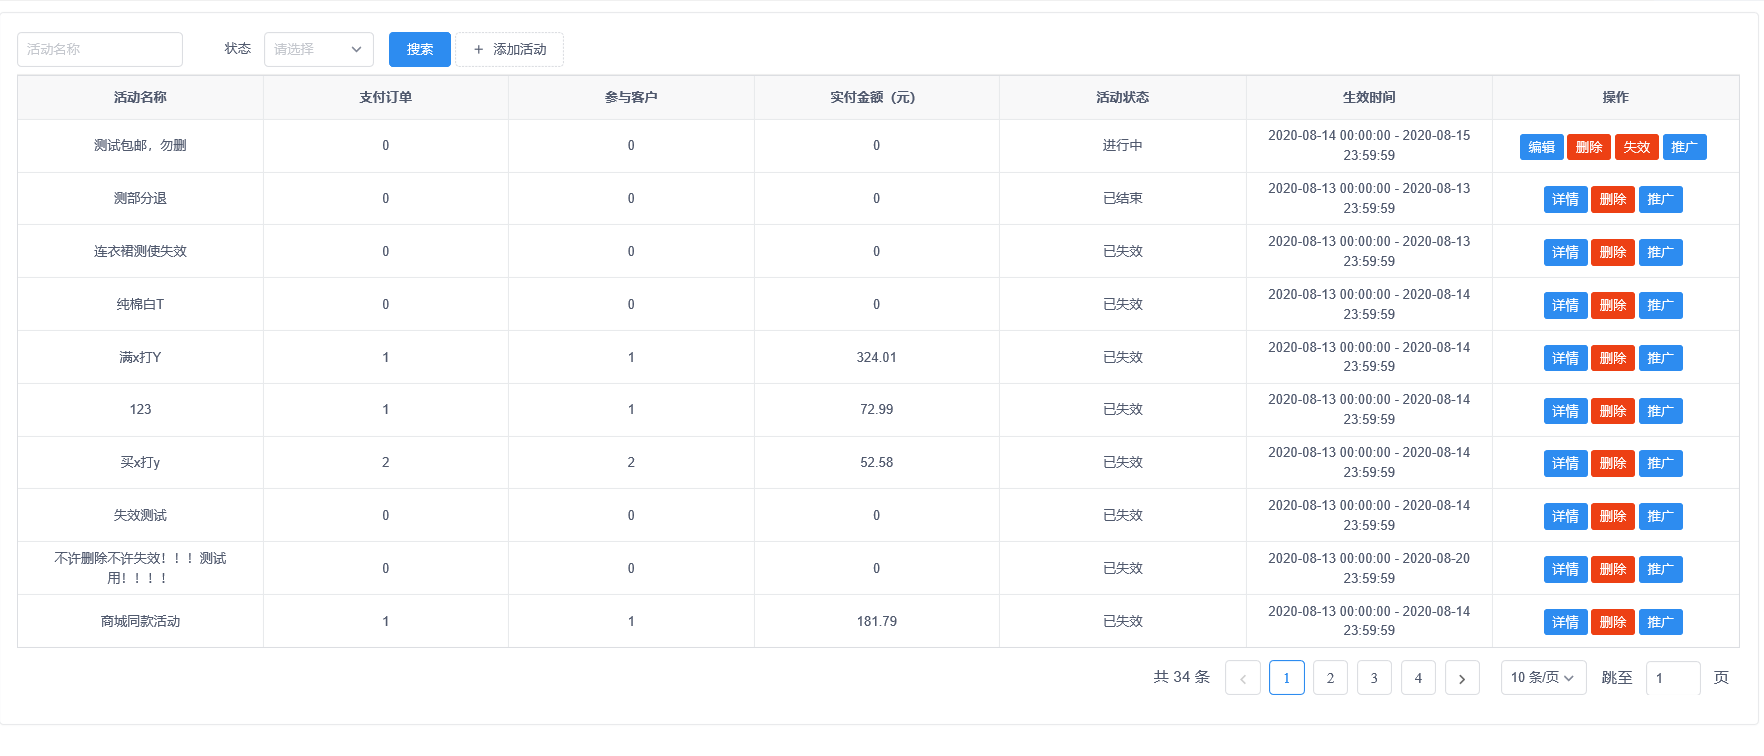Click 失效 for 测试包邮，勿删
Viewport: 1764px width, 756px height.
click(x=1636, y=147)
